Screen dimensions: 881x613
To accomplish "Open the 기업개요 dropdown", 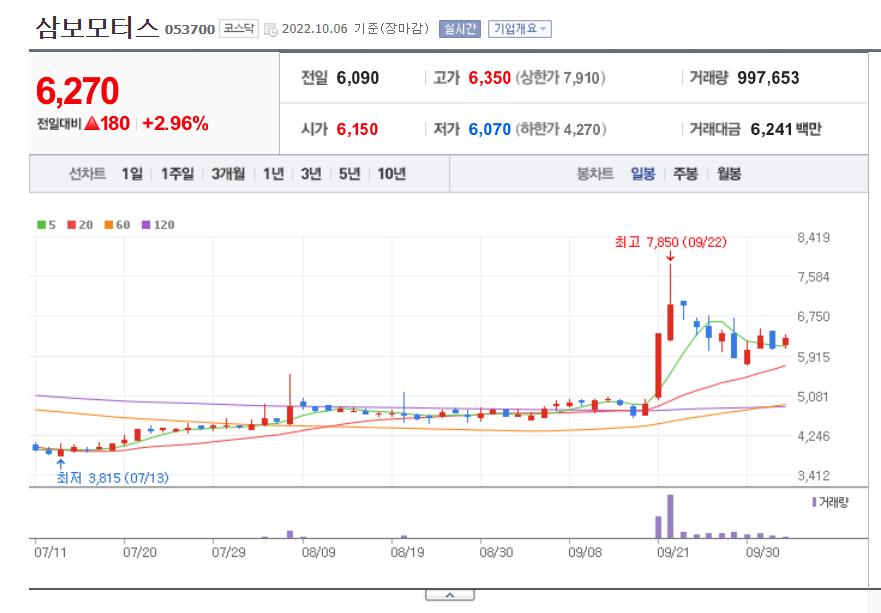I will 520,29.
